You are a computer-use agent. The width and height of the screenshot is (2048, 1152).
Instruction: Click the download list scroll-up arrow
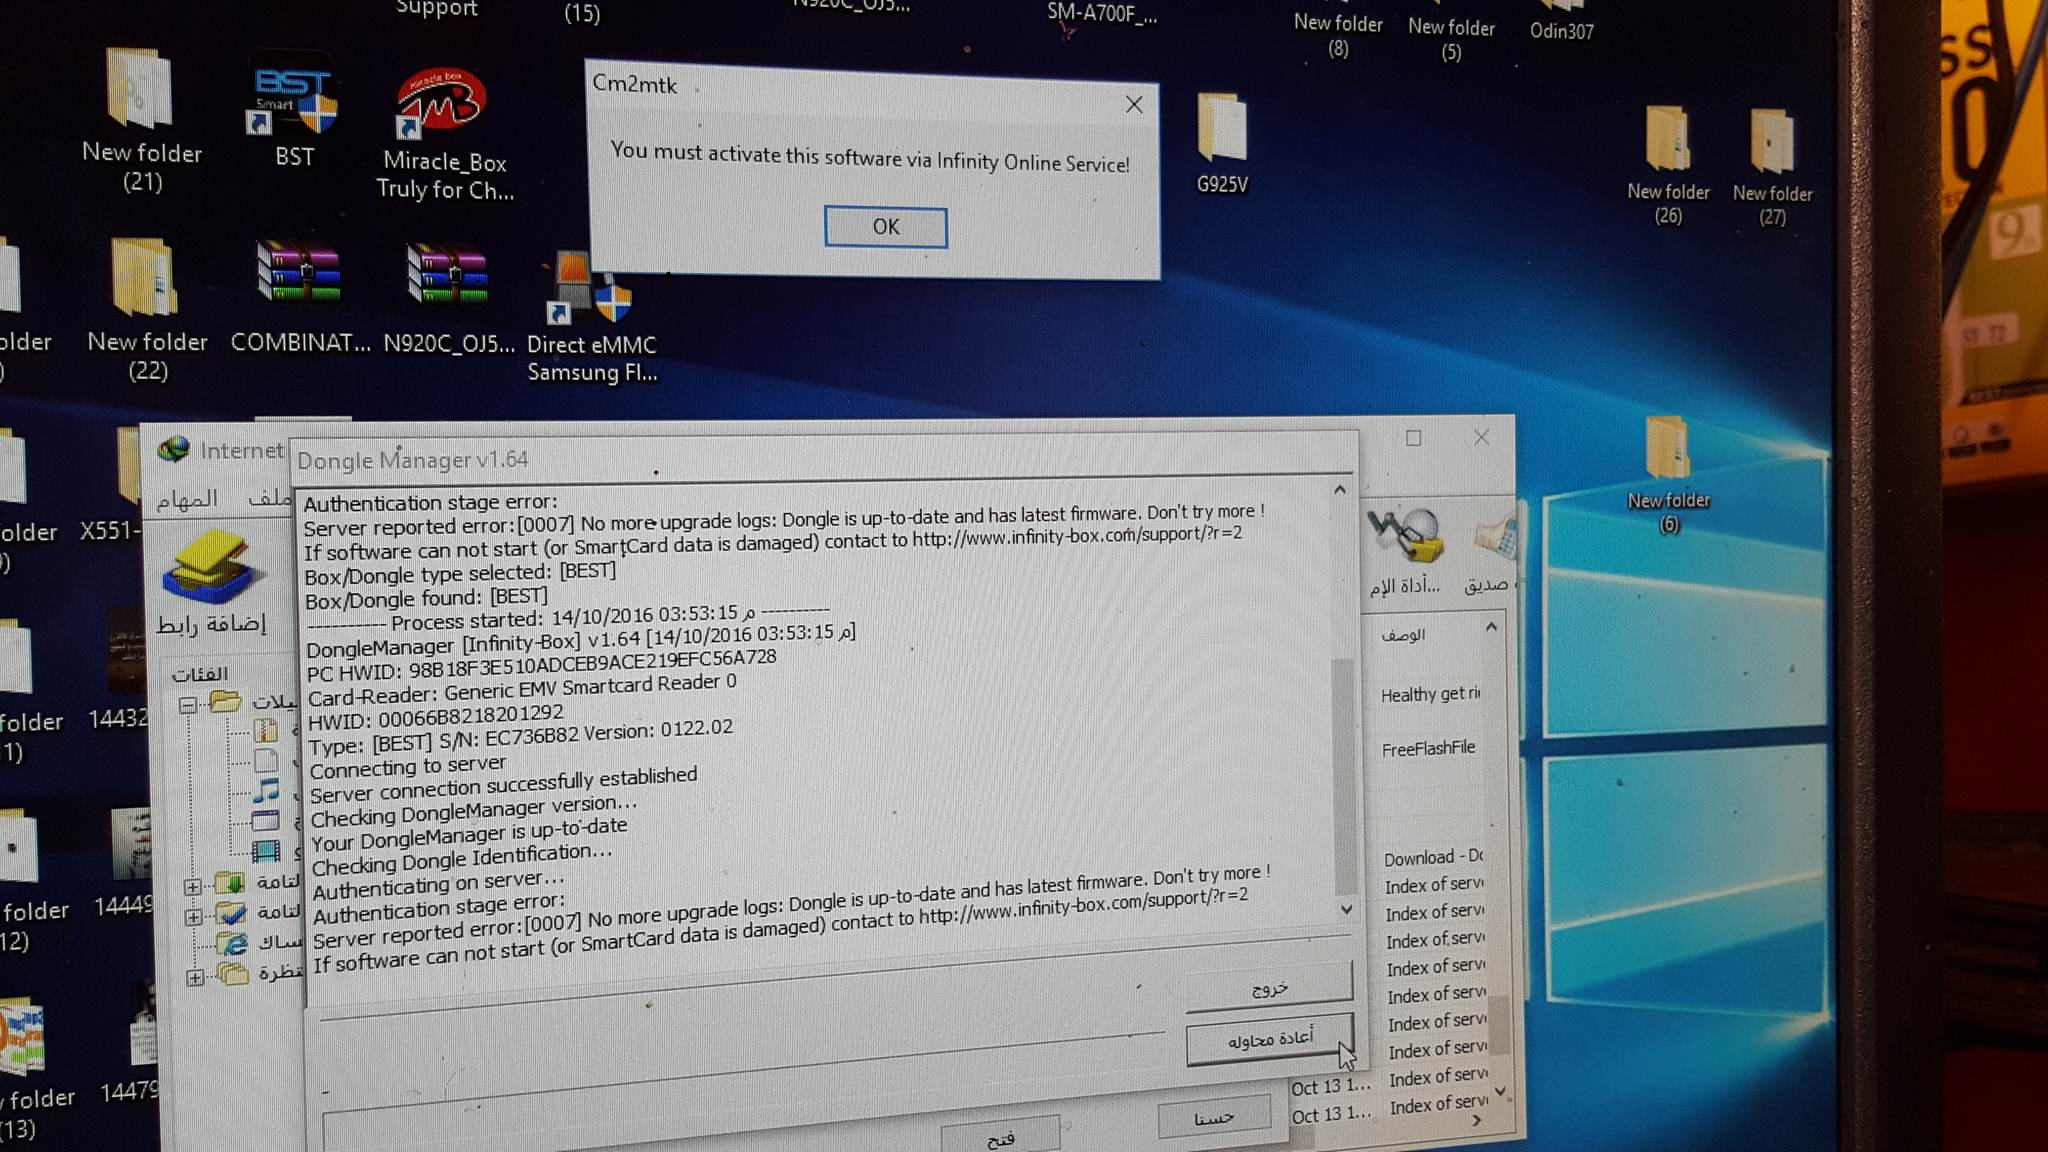click(1491, 627)
